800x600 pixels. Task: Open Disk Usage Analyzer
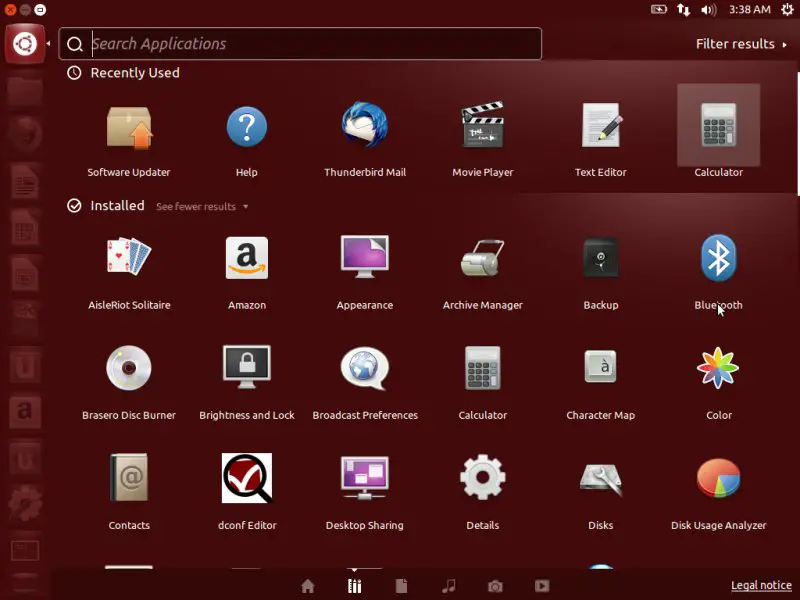[x=718, y=478]
